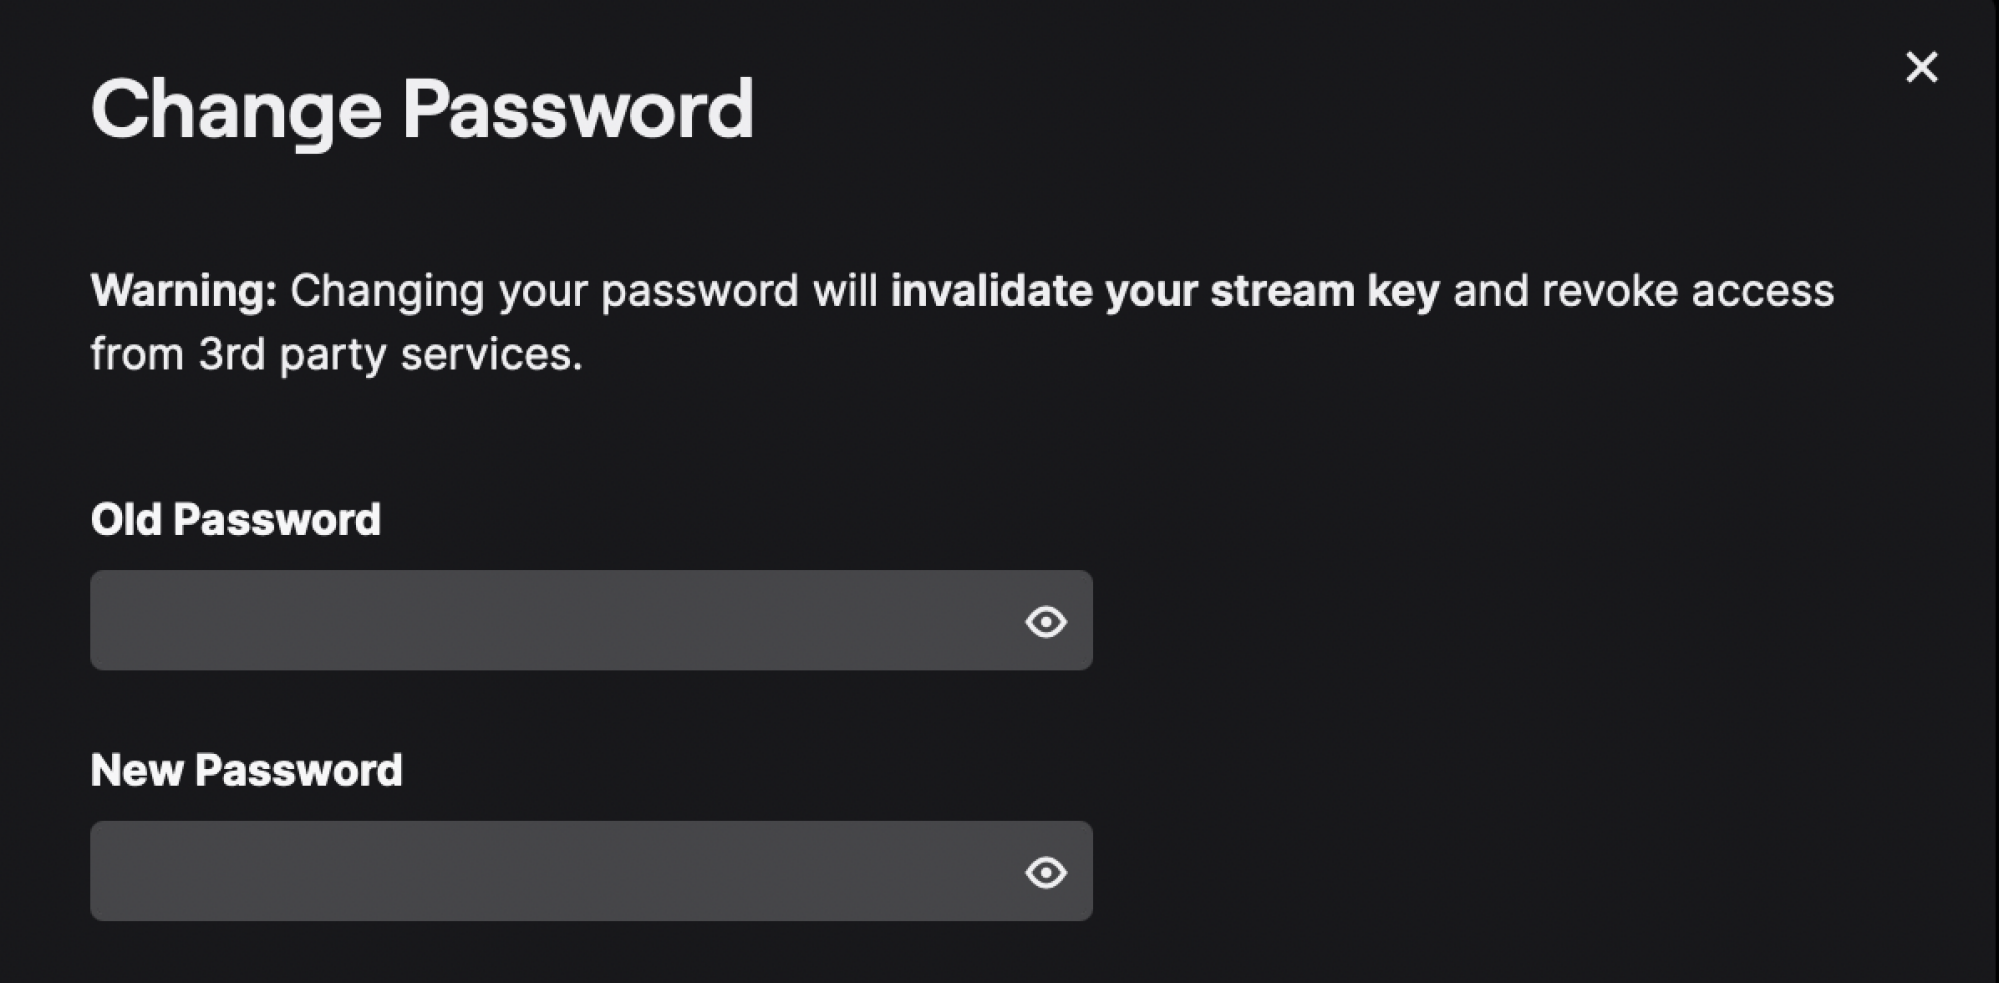Exit the password change modal
The height and width of the screenshot is (983, 1999).
pos(1921,67)
